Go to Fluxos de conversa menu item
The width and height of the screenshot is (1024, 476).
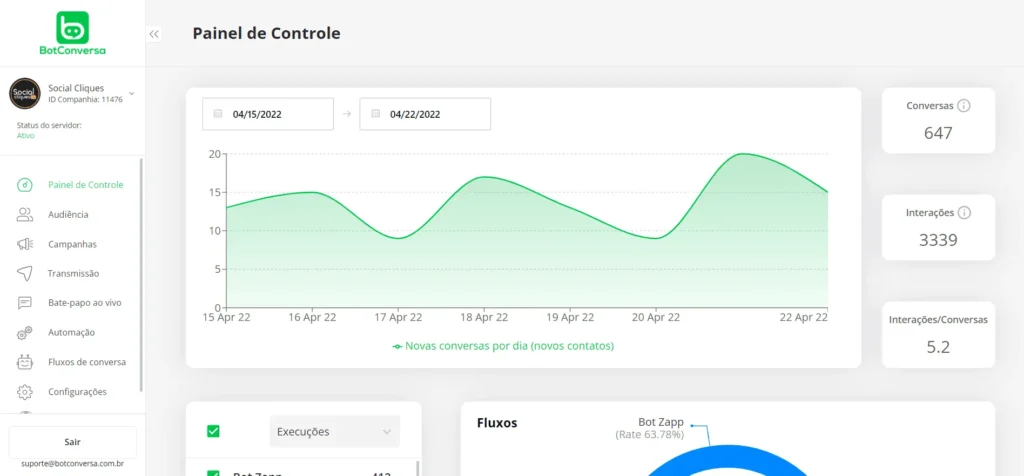[x=86, y=362]
